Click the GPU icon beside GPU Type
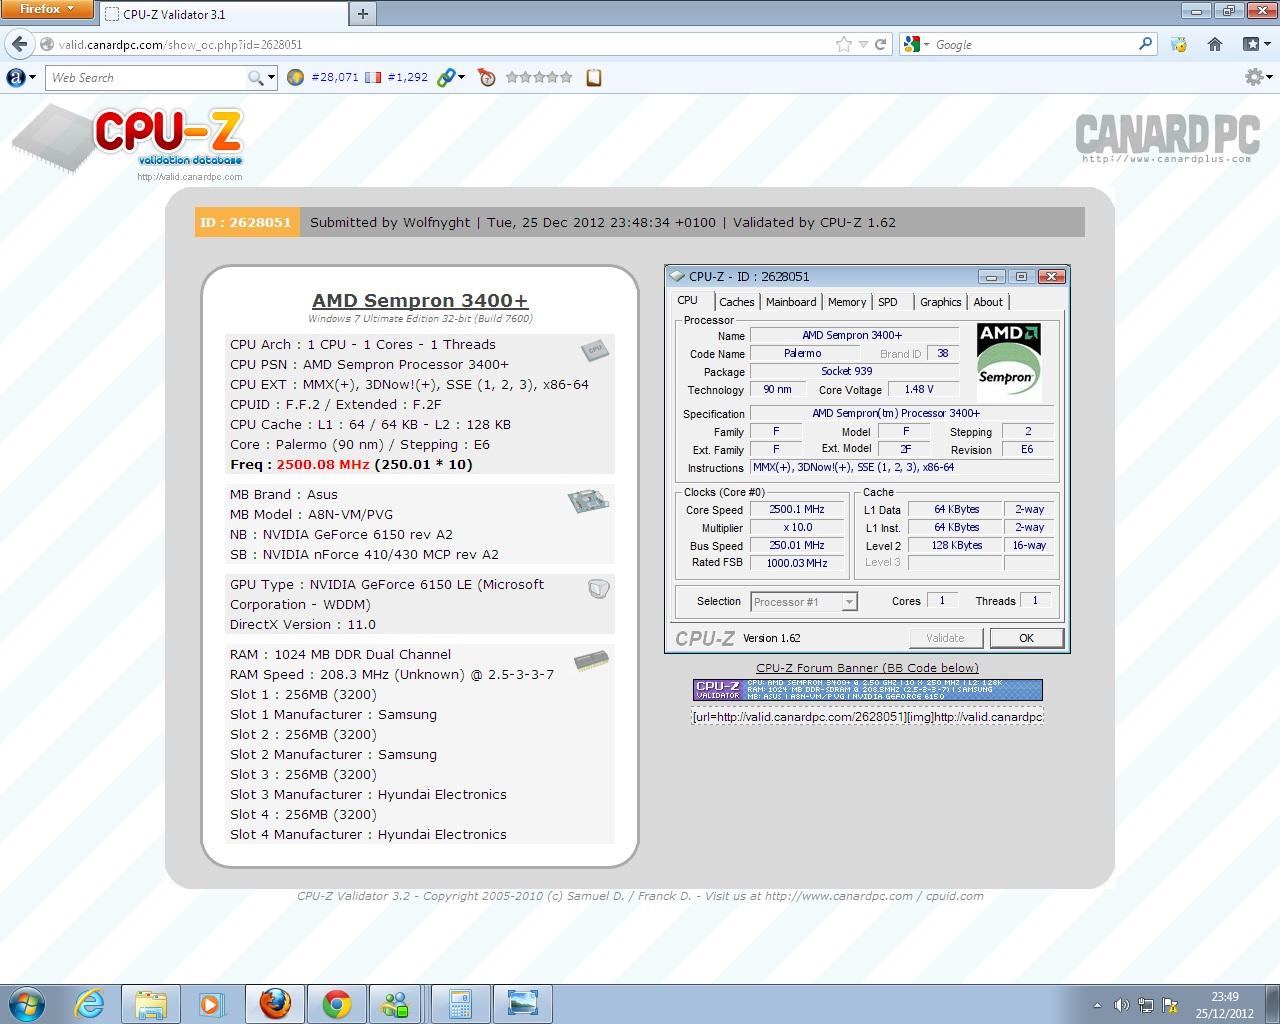Image resolution: width=1280 pixels, height=1024 pixels. (x=599, y=589)
